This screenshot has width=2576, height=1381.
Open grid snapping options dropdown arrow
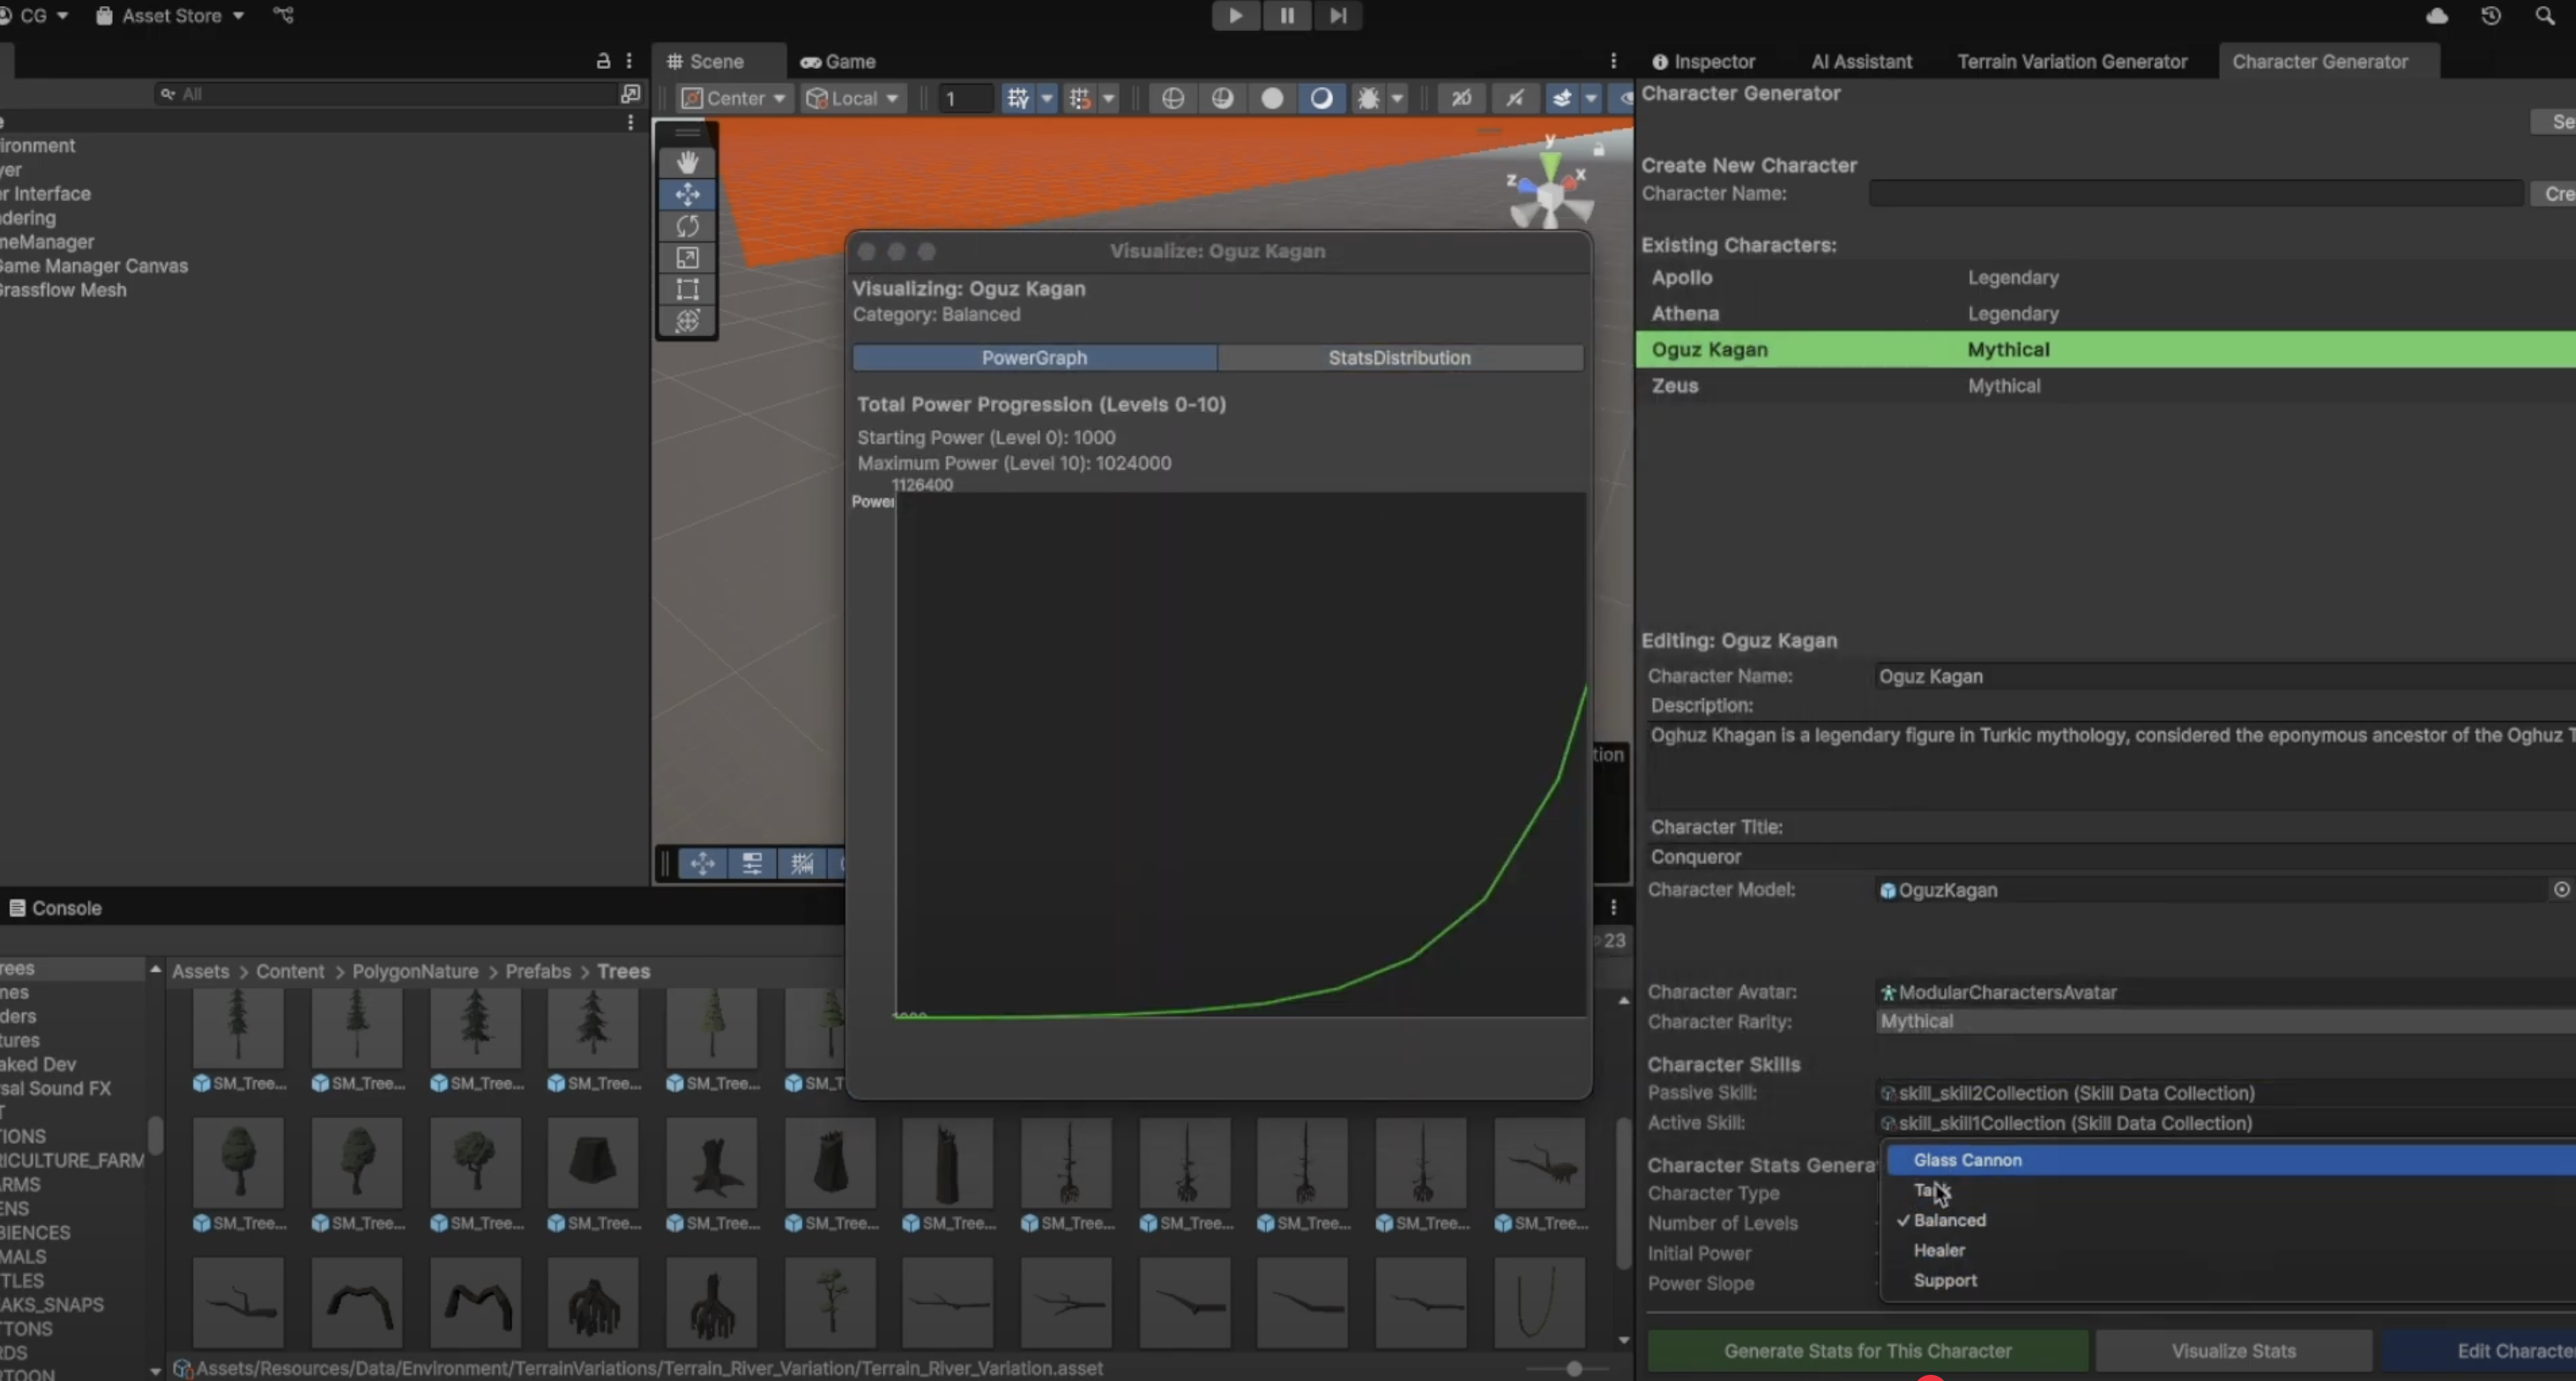[1108, 98]
